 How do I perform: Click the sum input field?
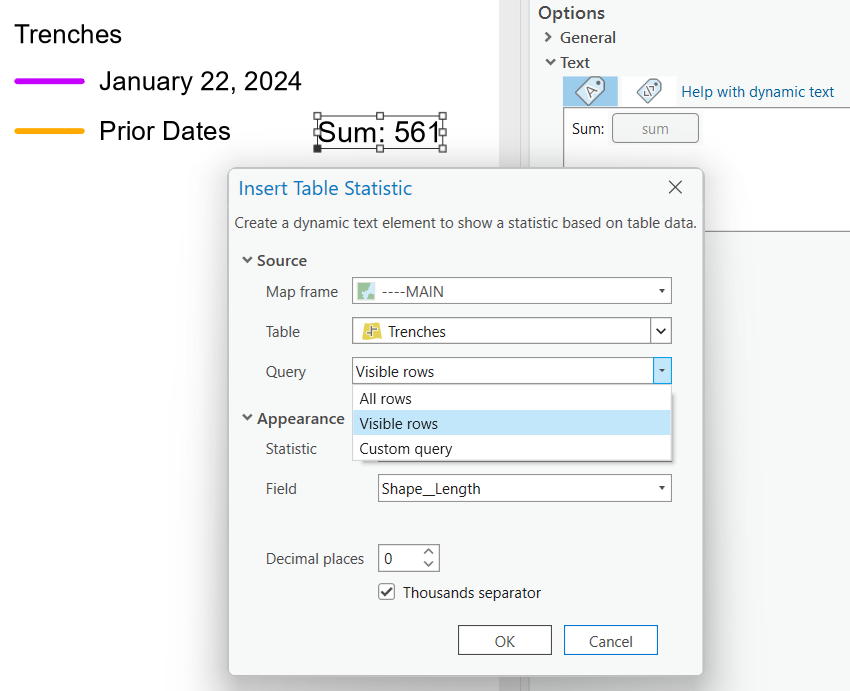(x=655, y=128)
